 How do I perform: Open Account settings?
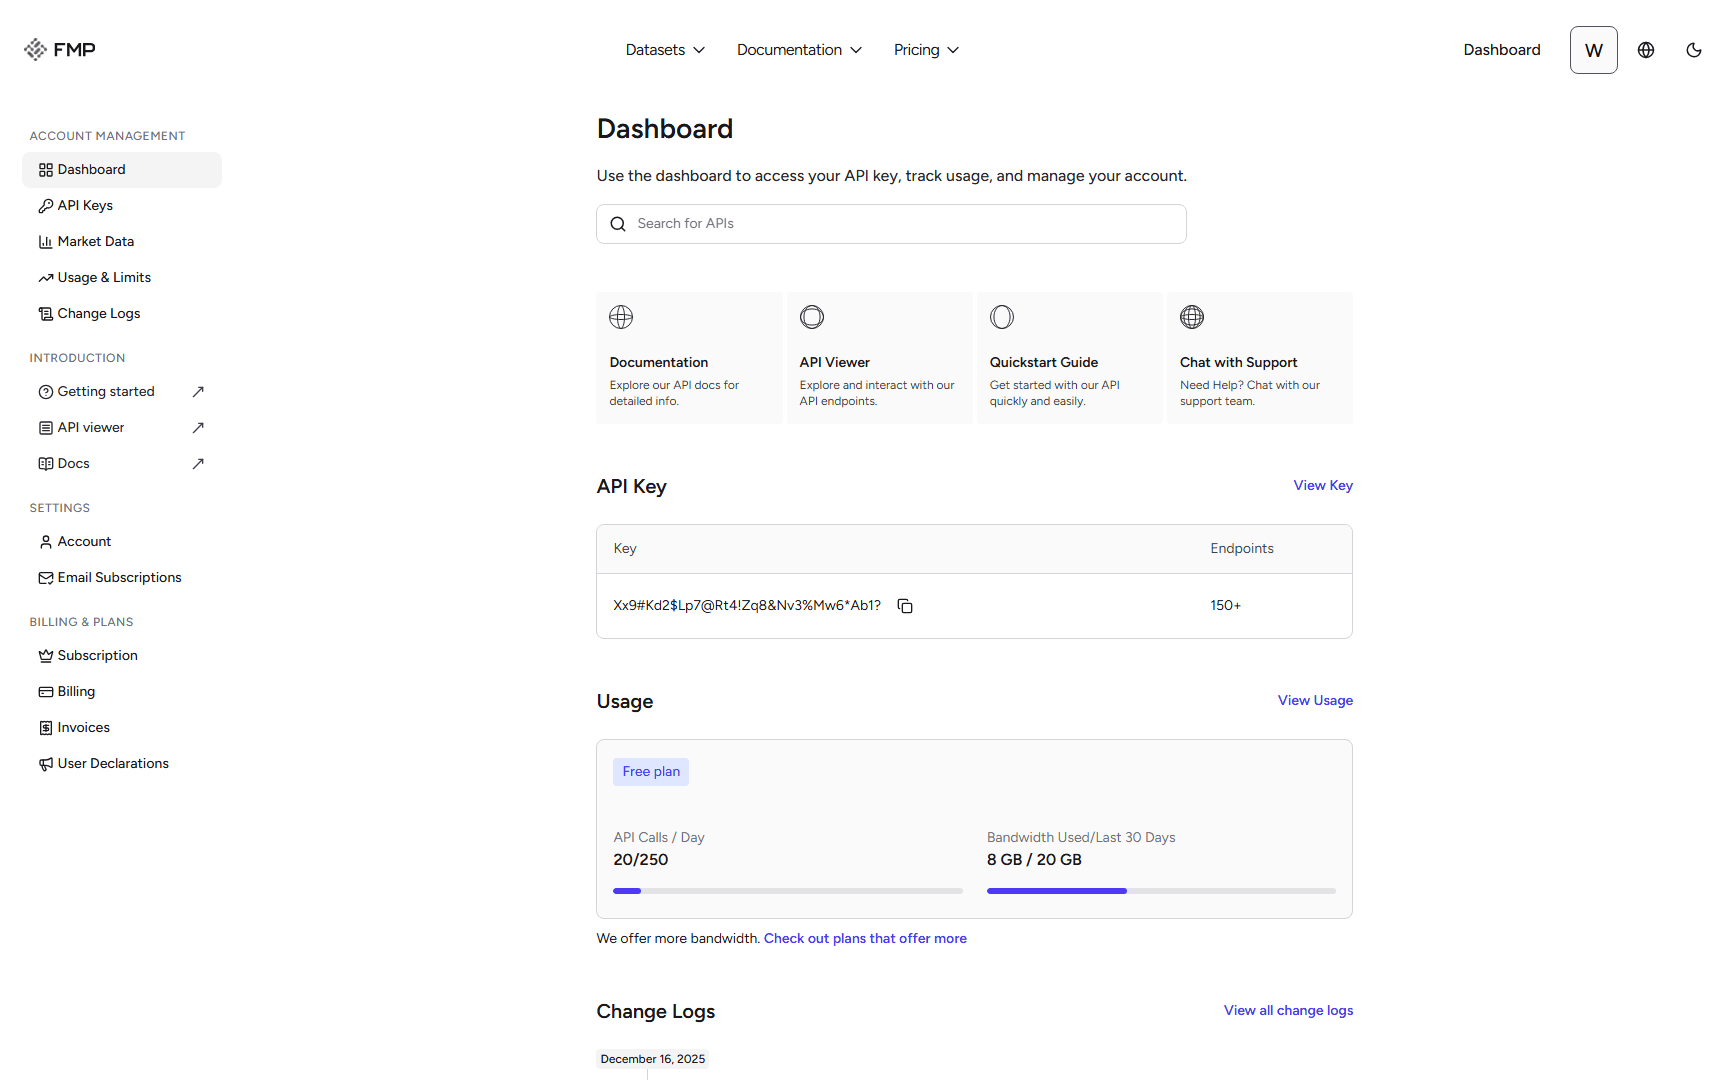[122, 542]
